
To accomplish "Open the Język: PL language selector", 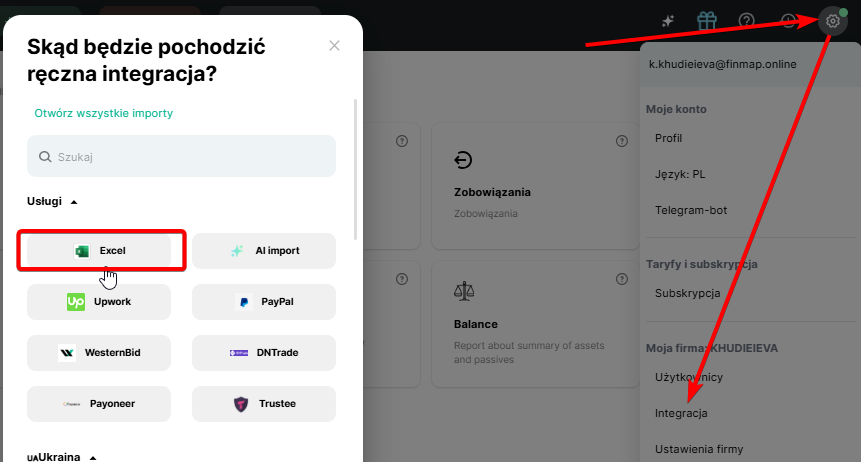I will pyautogui.click(x=680, y=174).
